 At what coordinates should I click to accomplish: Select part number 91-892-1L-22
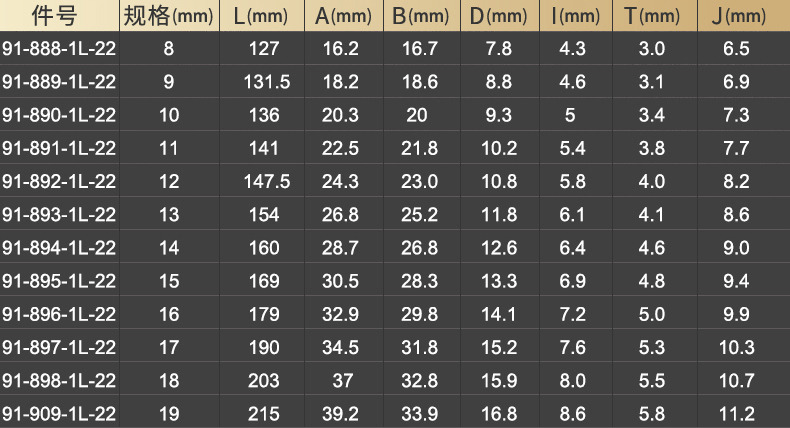[59, 181]
